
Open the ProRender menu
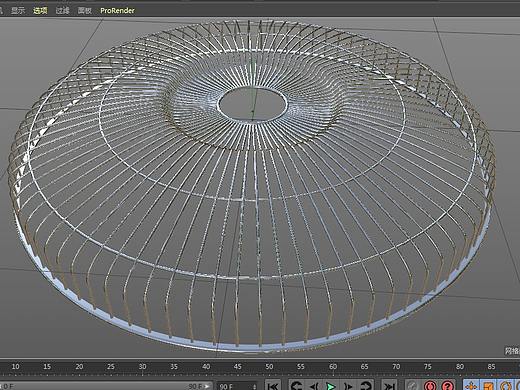[x=117, y=10]
